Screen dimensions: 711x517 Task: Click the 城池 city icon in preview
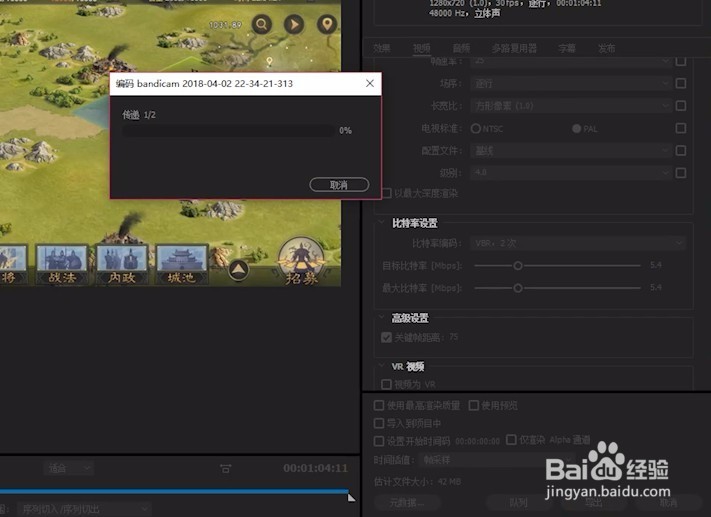[x=181, y=264]
